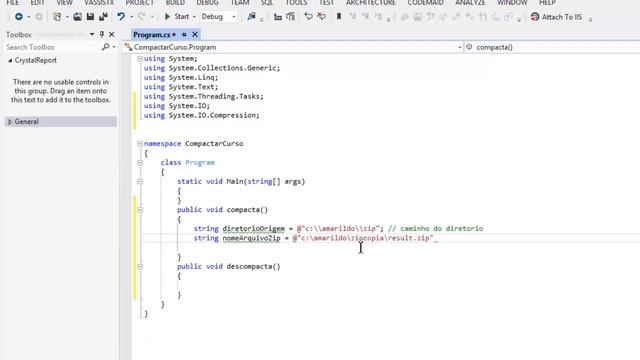
Task: Open the TEAM menu
Action: (240, 3)
